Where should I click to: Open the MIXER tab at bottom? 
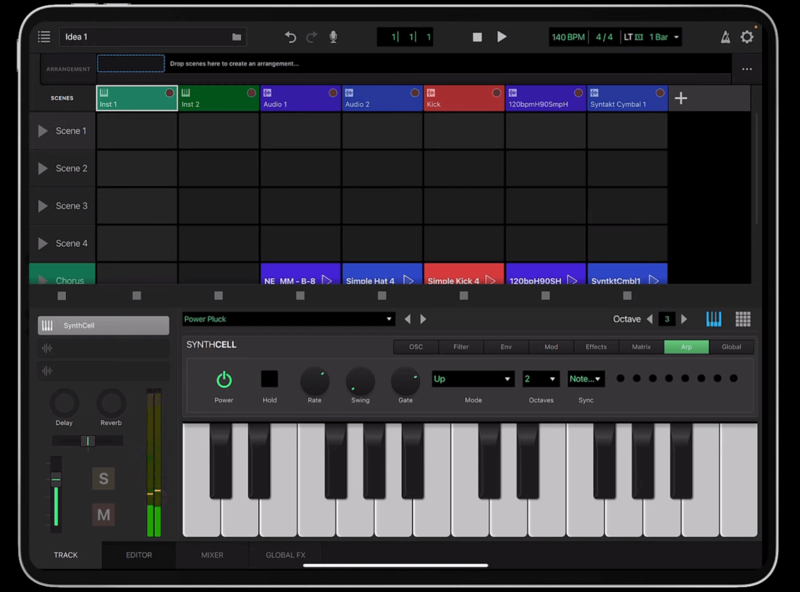pyautogui.click(x=212, y=555)
